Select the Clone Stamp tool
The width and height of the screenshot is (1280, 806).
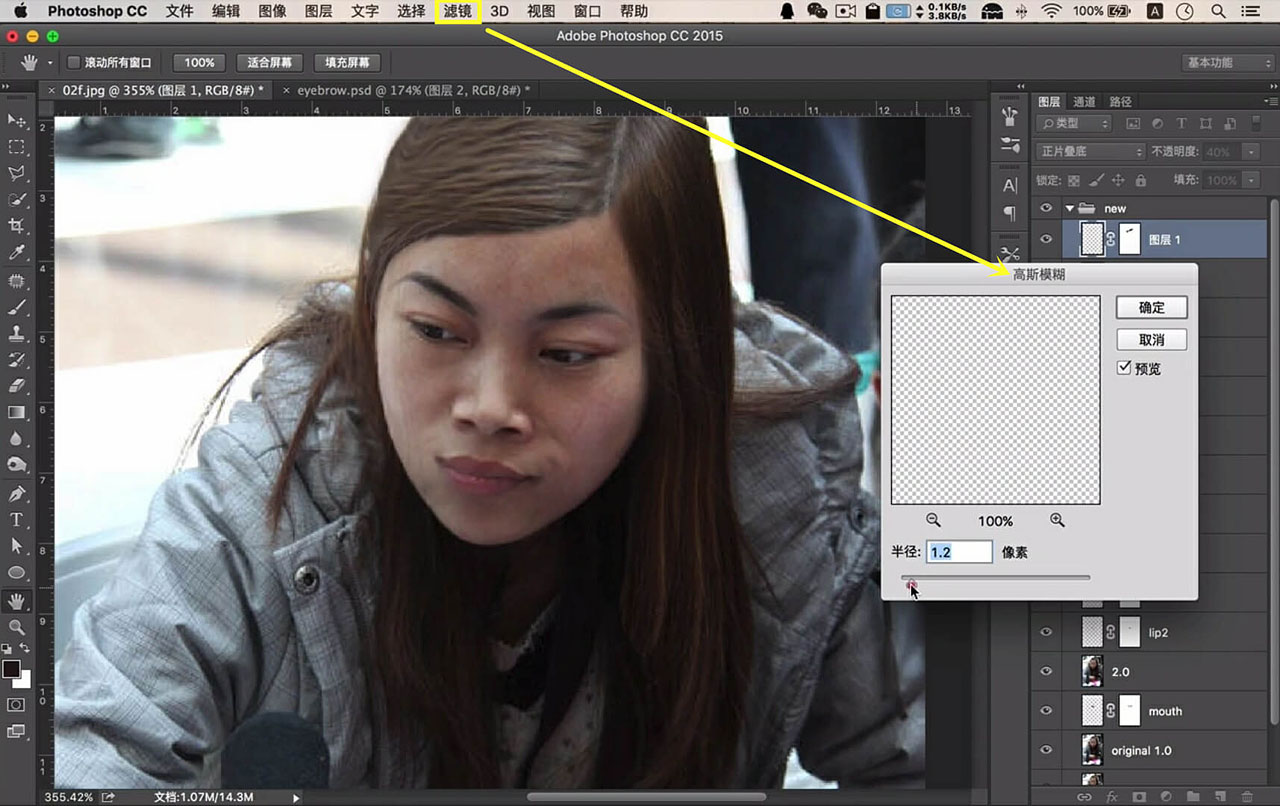(16, 333)
